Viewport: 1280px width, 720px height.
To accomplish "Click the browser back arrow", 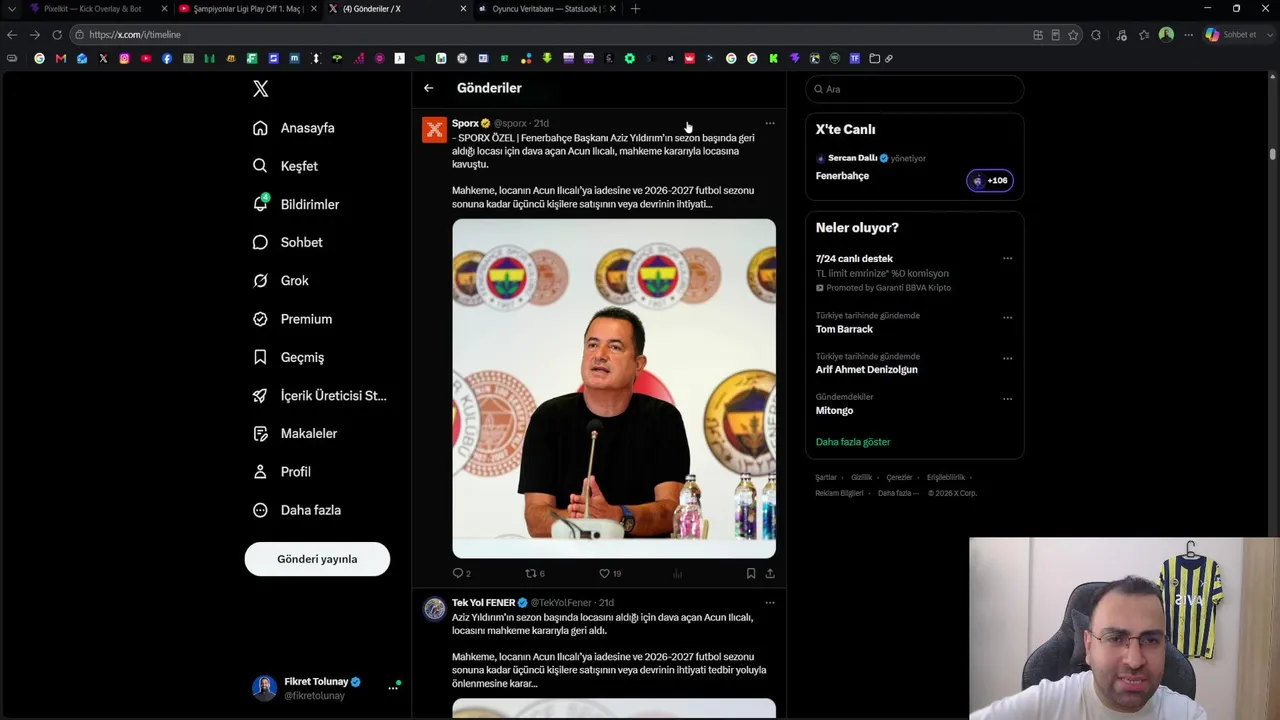I will pyautogui.click(x=12, y=35).
